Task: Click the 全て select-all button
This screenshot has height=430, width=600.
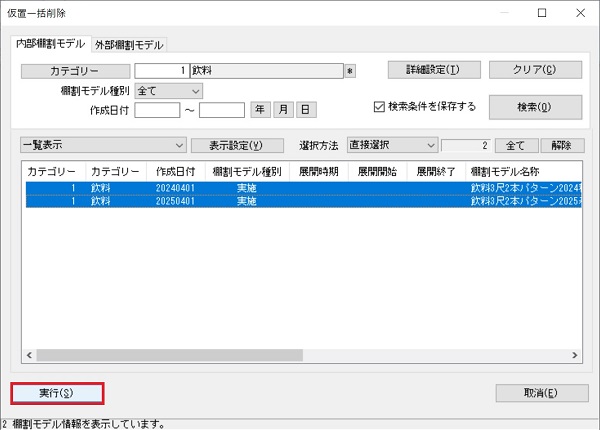Action: click(516, 145)
